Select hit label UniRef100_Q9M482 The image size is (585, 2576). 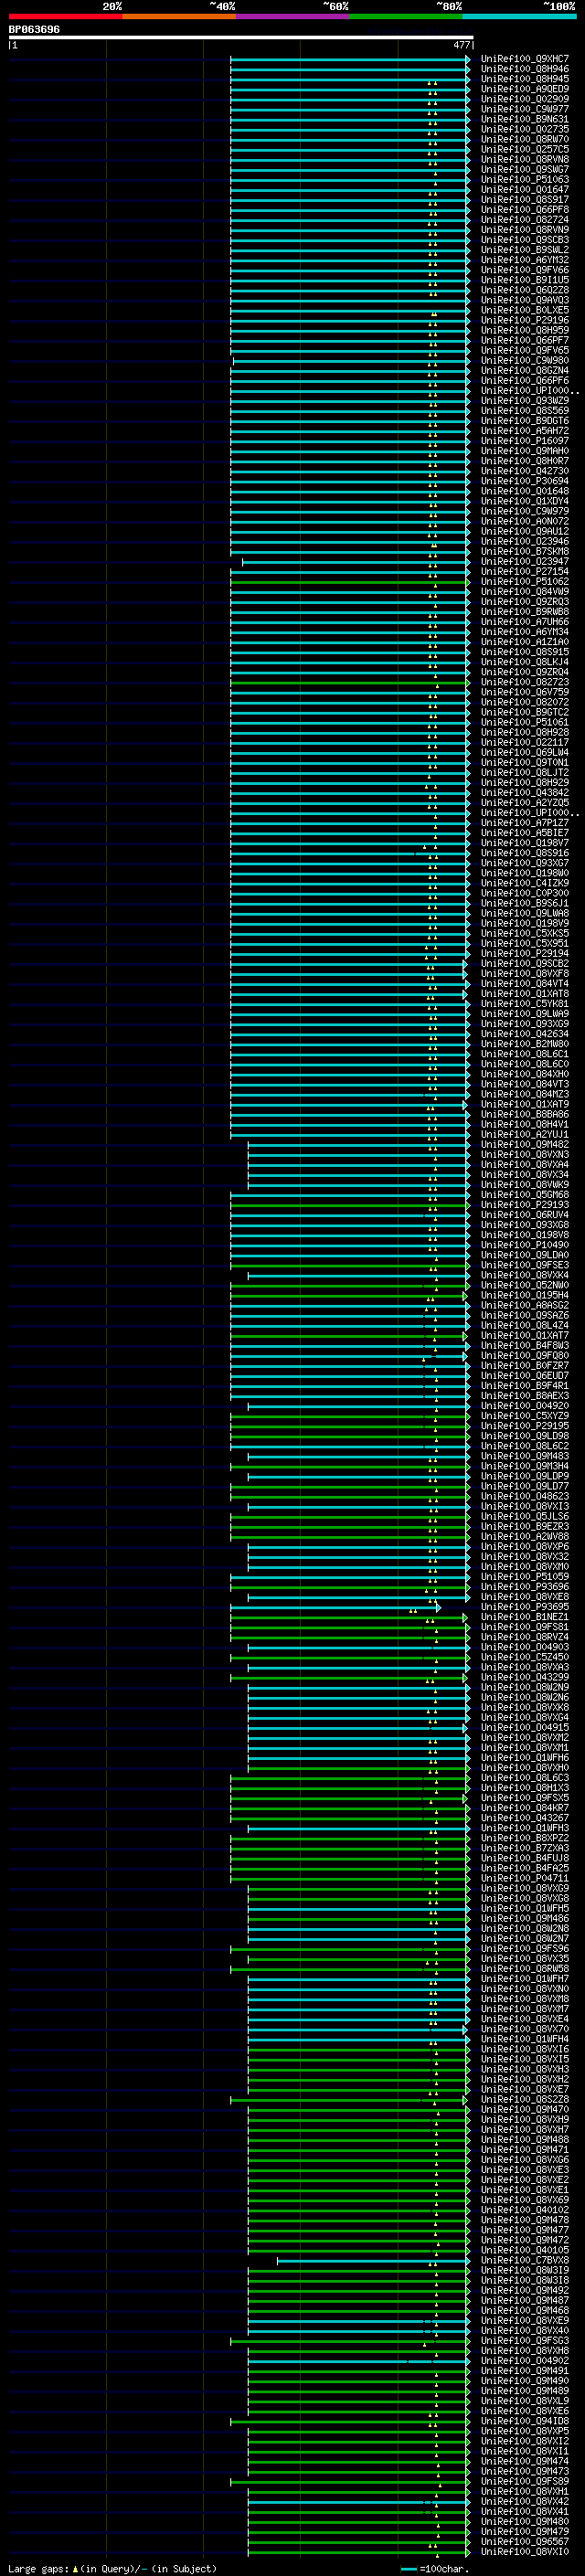click(525, 1144)
